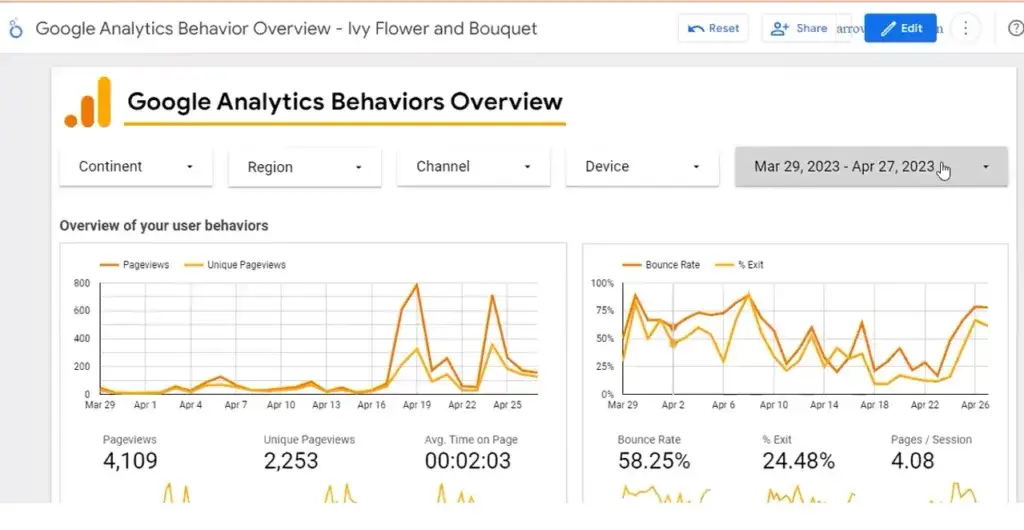Expand the Region filter dropdown
The height and width of the screenshot is (530, 1024).
click(x=304, y=168)
